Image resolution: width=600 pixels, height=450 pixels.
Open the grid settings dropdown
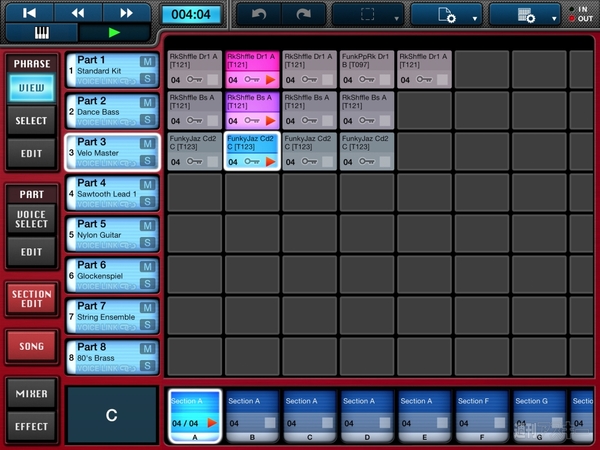coord(525,15)
